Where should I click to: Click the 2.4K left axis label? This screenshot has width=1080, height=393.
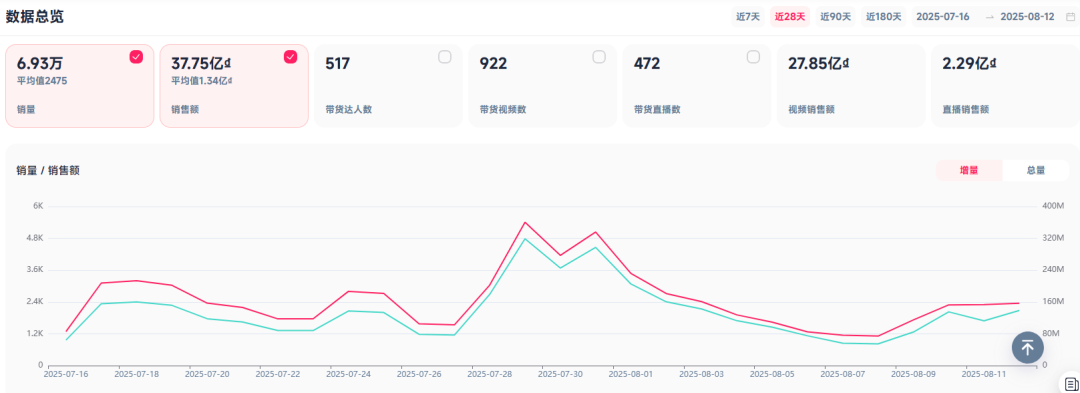pyautogui.click(x=34, y=301)
